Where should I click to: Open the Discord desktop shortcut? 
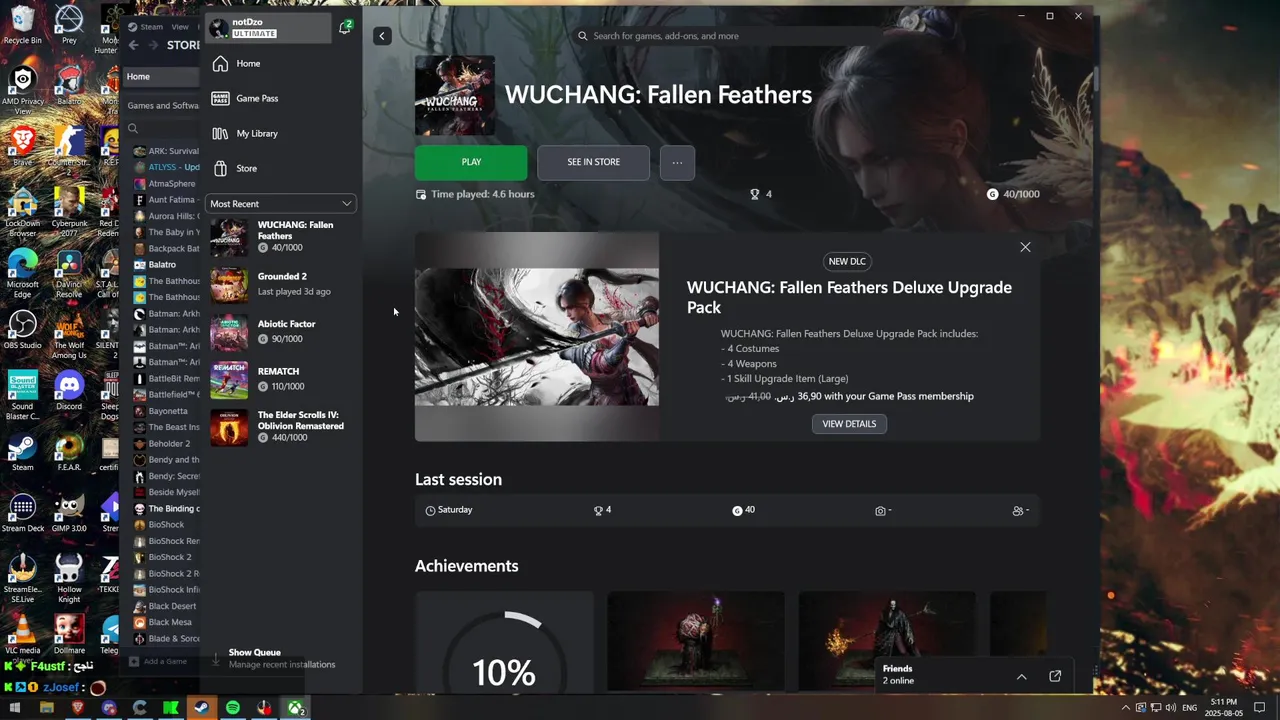pos(69,390)
